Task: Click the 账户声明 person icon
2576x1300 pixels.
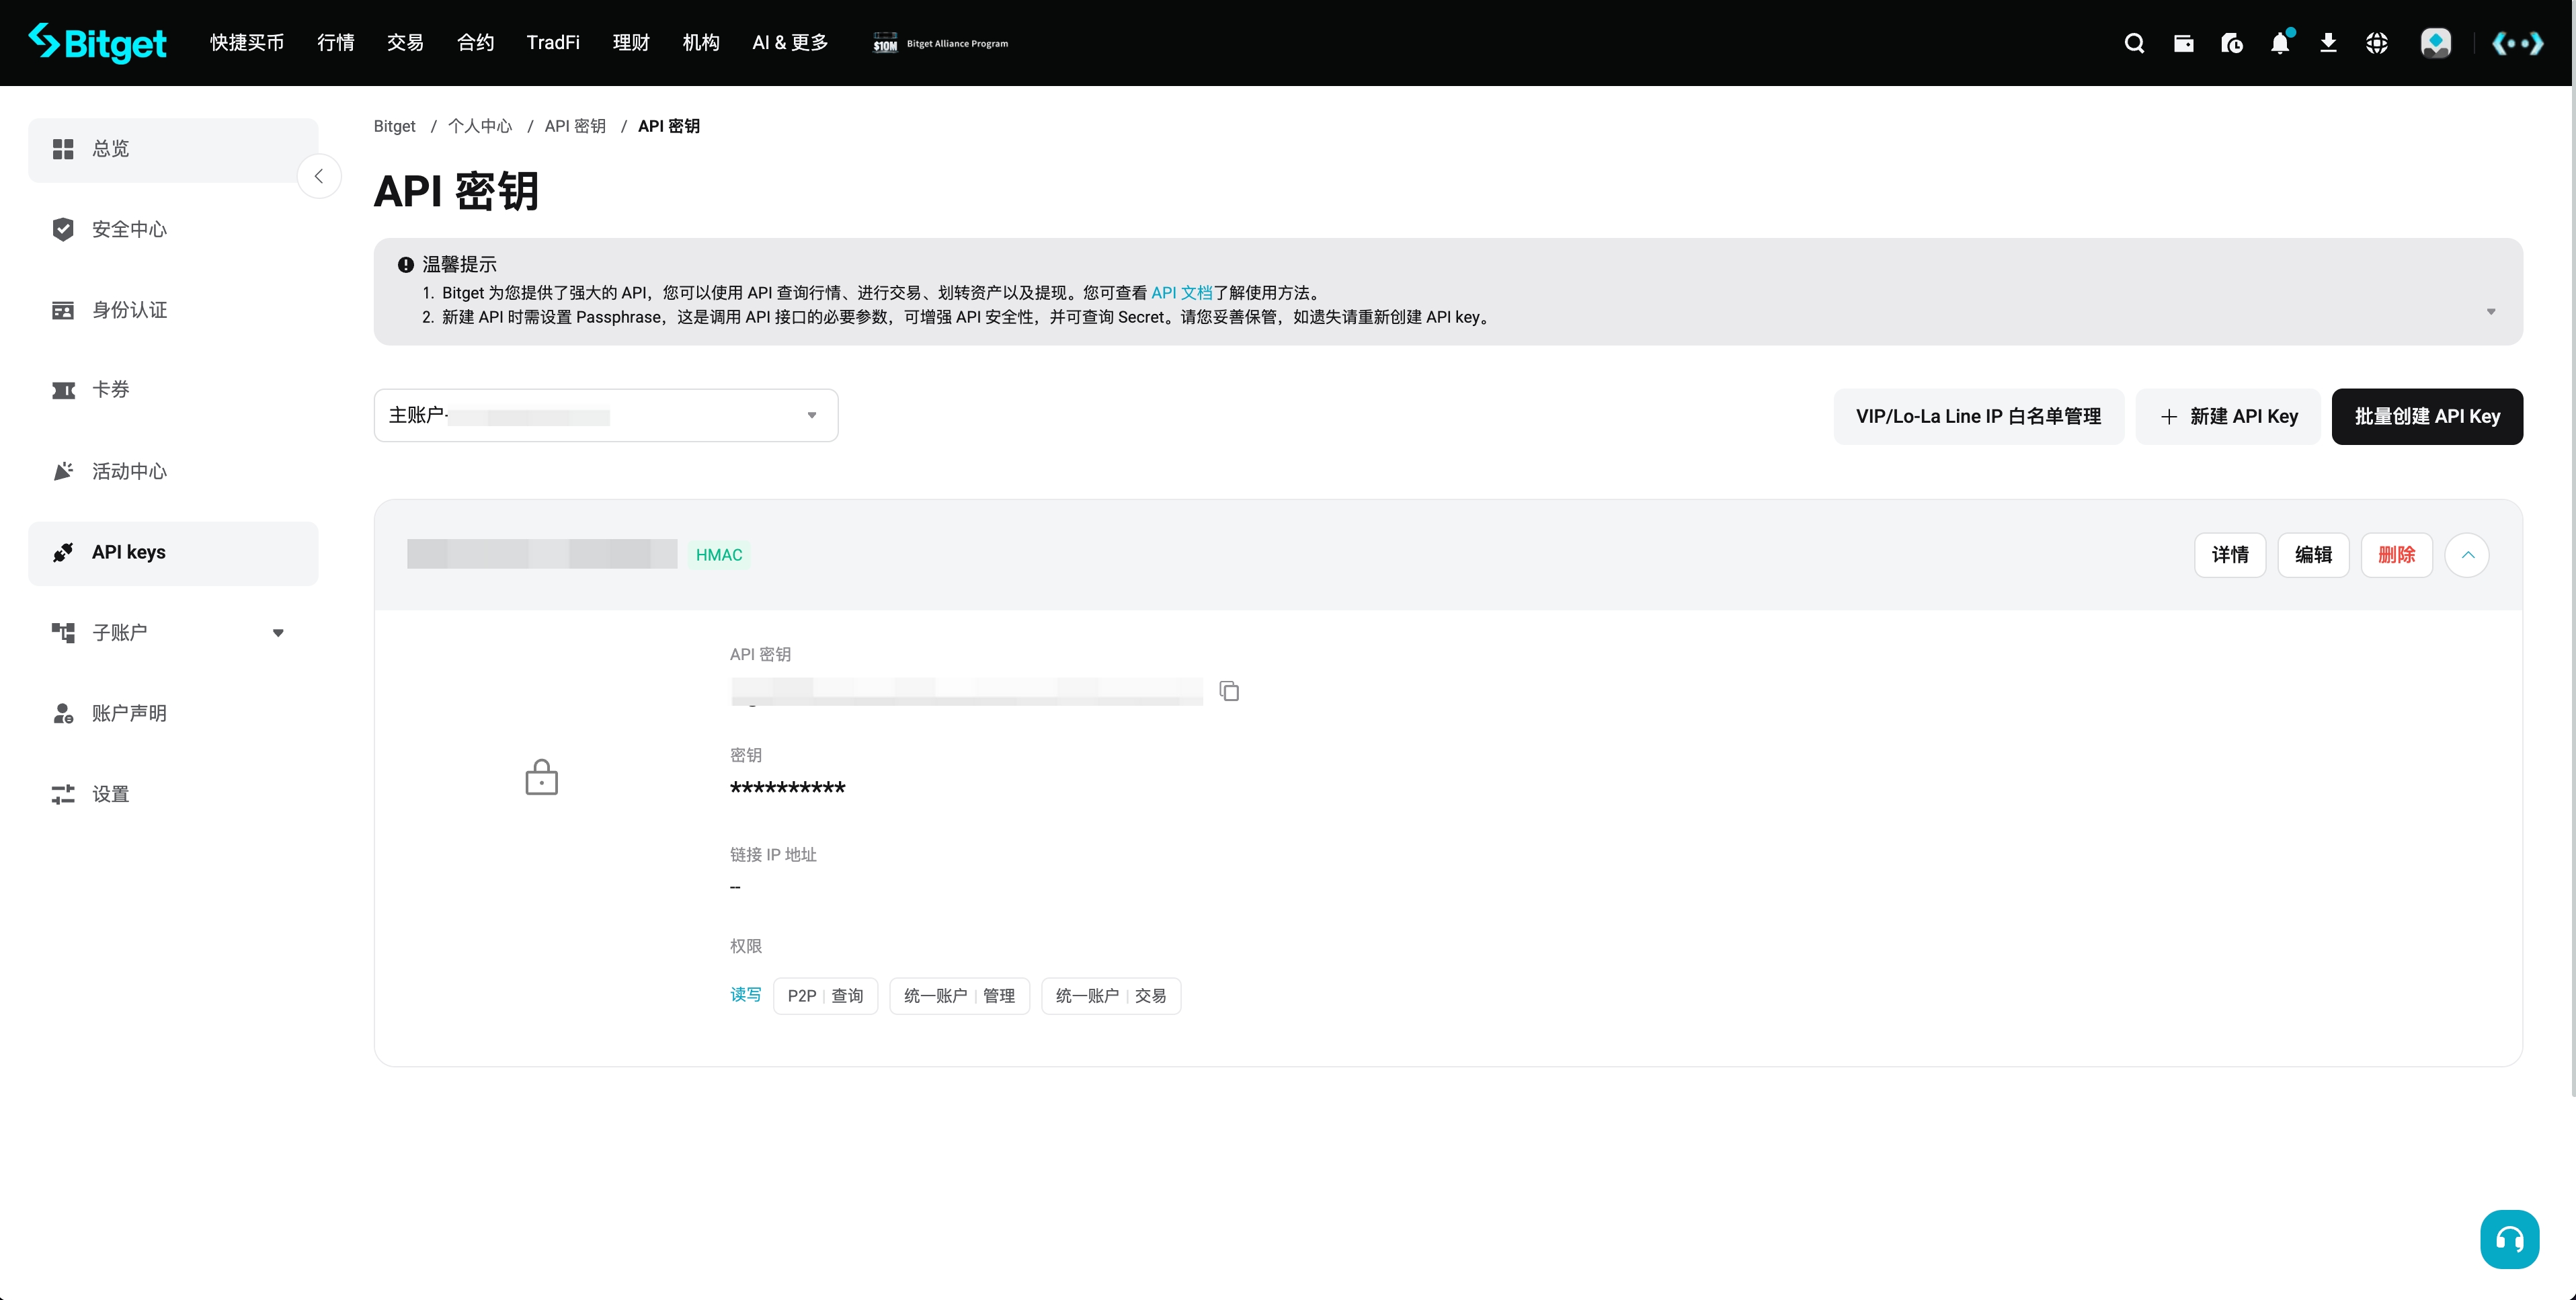Action: tap(63, 713)
